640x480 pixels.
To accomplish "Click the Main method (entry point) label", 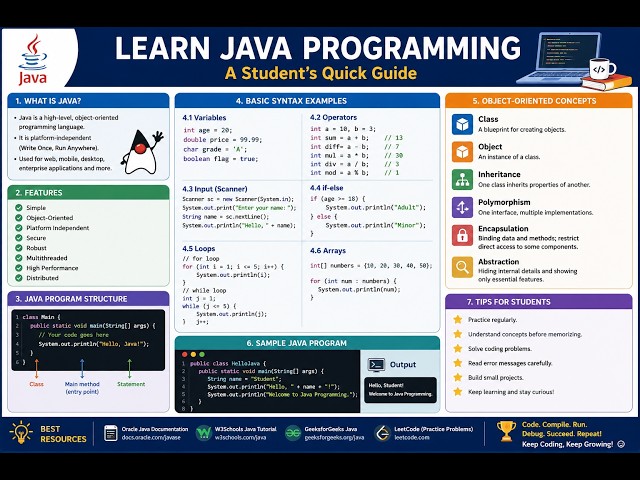I will [x=82, y=388].
